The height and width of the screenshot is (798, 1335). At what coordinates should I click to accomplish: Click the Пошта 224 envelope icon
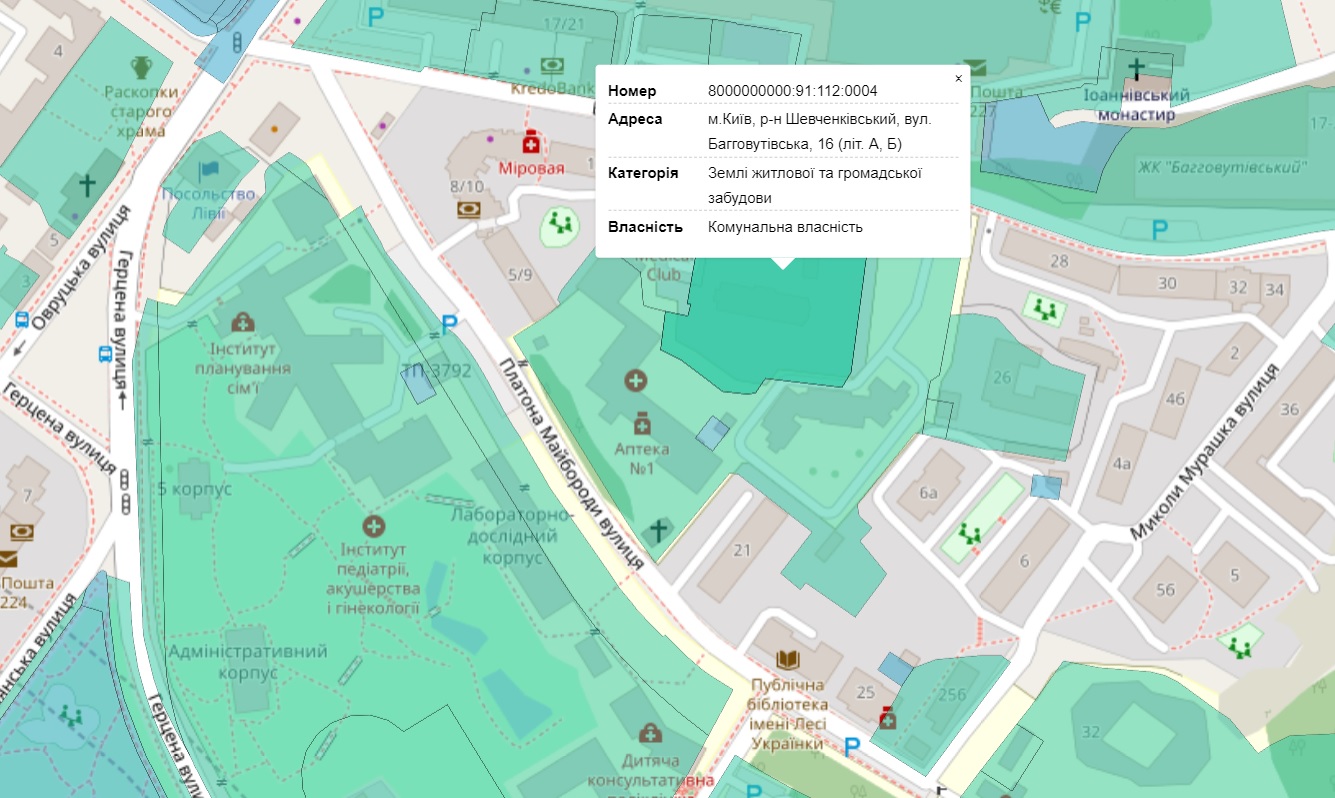coord(8,558)
